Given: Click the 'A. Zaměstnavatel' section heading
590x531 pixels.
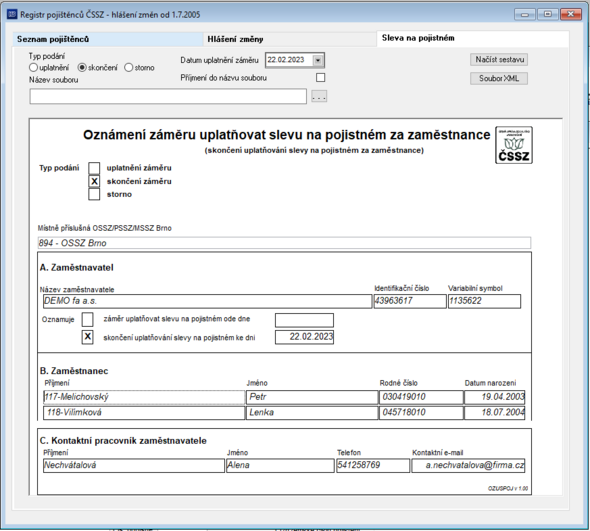Looking at the screenshot, I should 76,268.
